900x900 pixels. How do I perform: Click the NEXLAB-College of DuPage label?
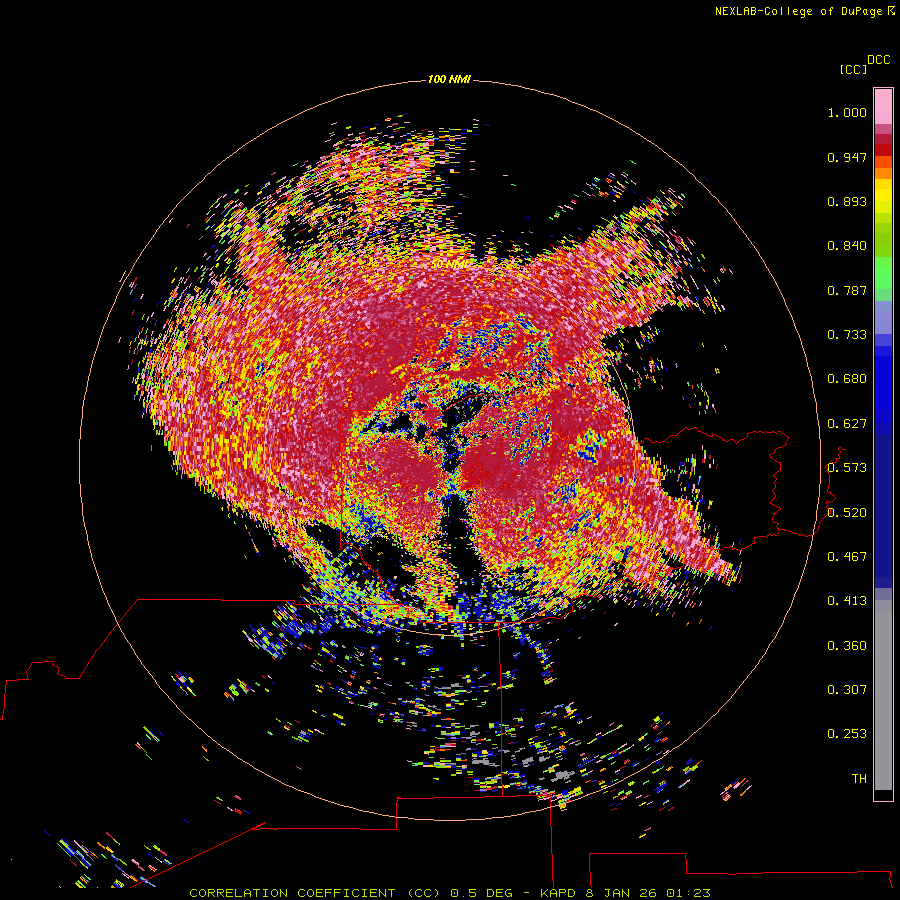click(x=798, y=11)
